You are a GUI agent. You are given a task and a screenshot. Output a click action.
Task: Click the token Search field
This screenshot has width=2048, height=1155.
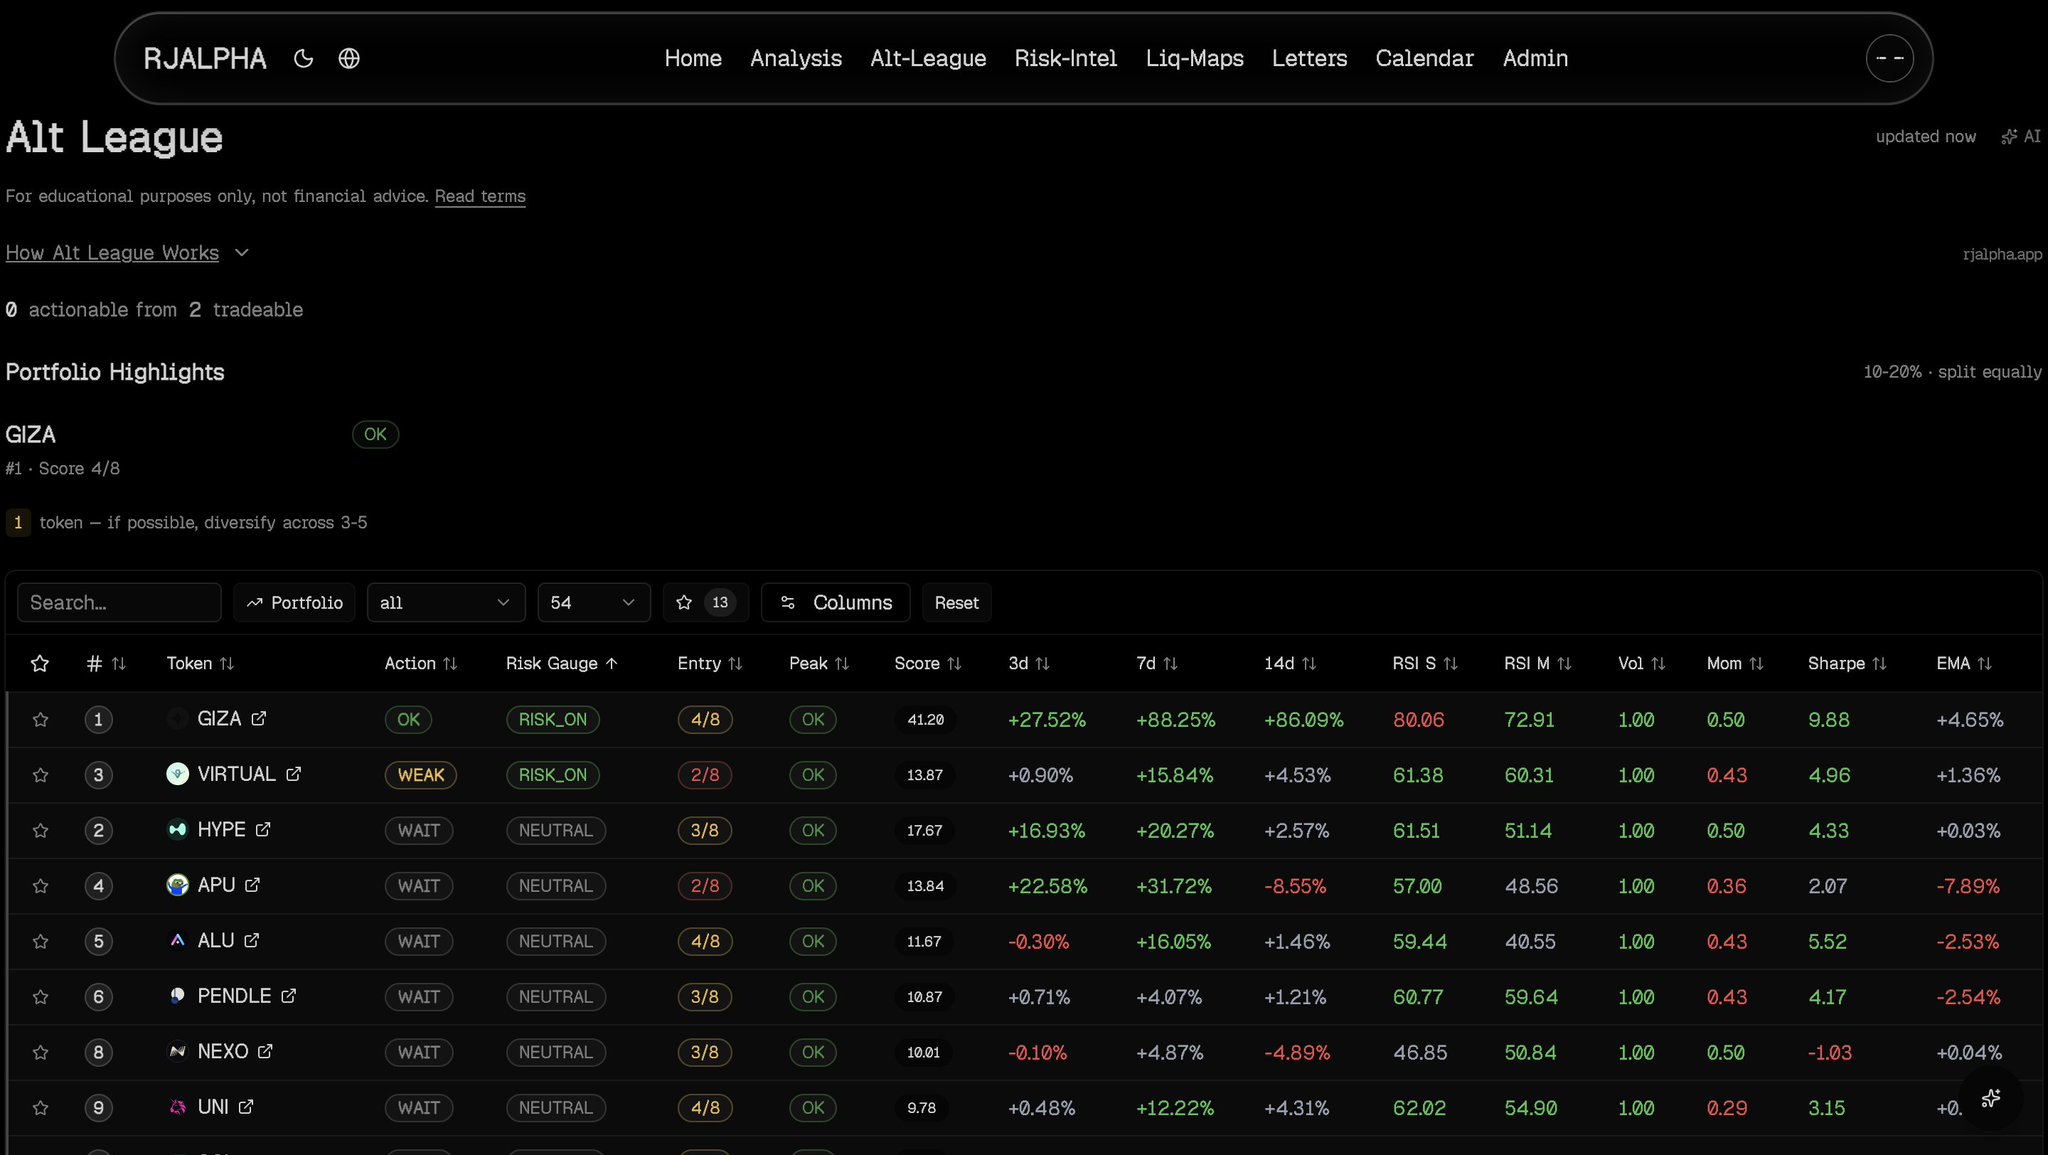tap(119, 603)
